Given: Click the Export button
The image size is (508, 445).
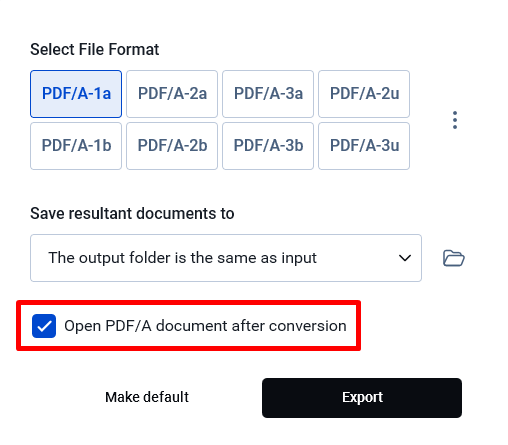Looking at the screenshot, I should pyautogui.click(x=362, y=398).
